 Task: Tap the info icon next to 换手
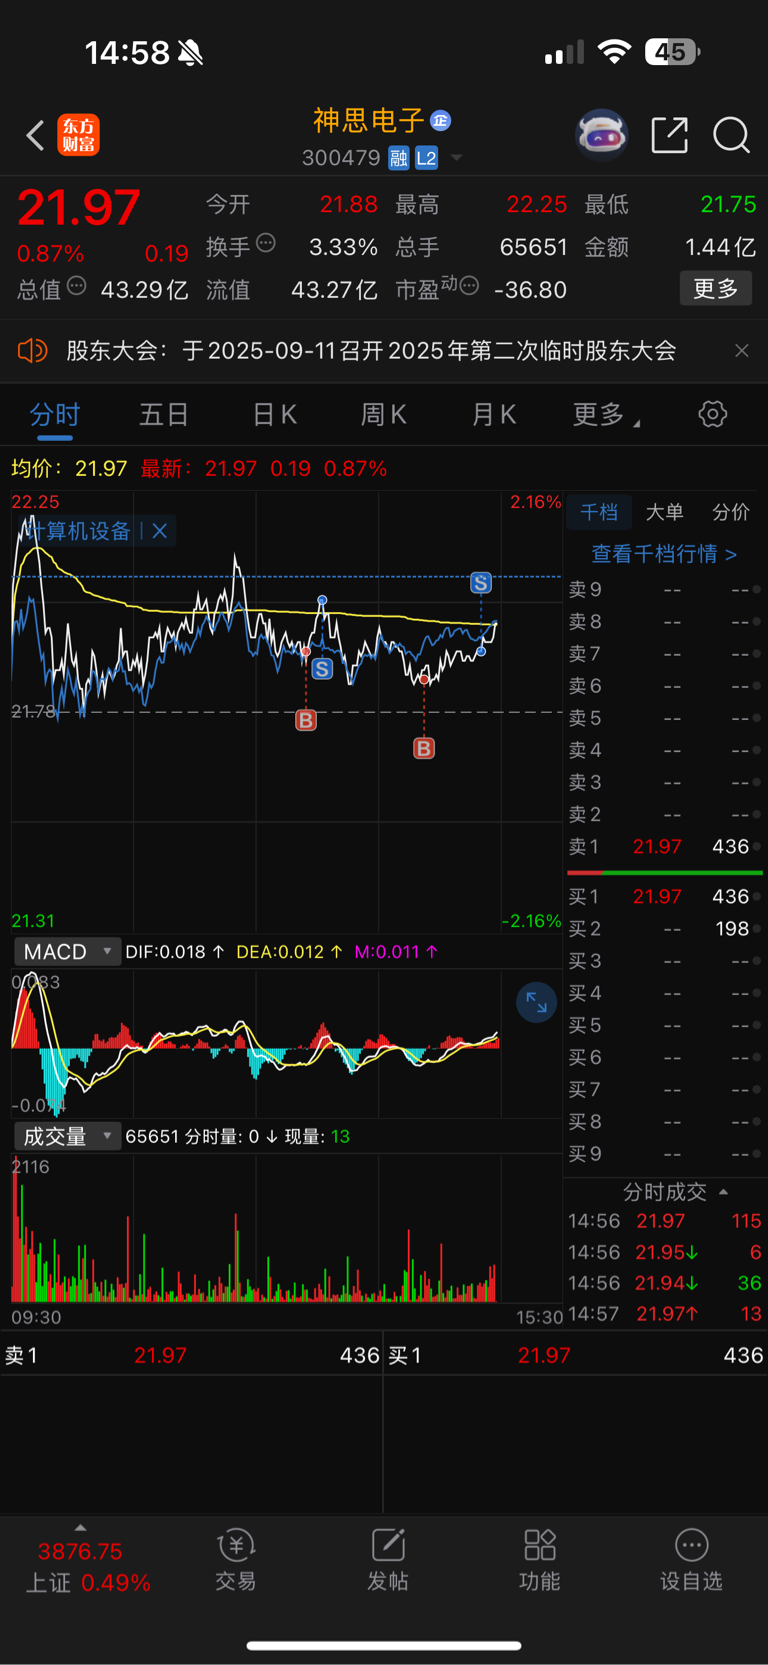click(x=265, y=242)
